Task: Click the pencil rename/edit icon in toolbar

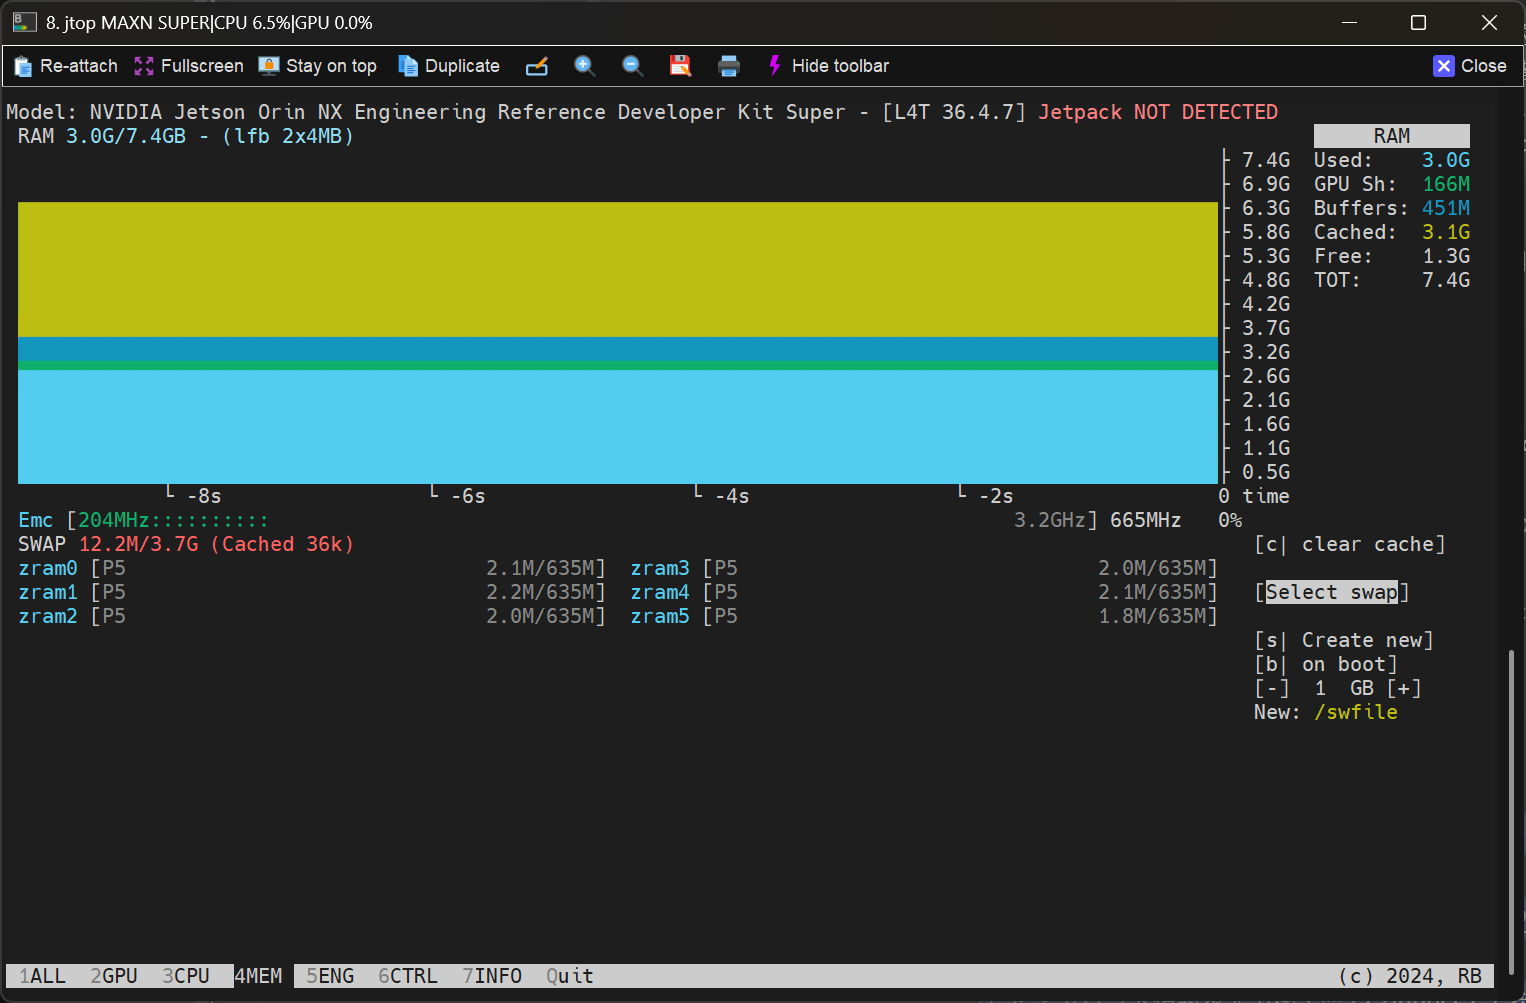Action: tap(537, 66)
